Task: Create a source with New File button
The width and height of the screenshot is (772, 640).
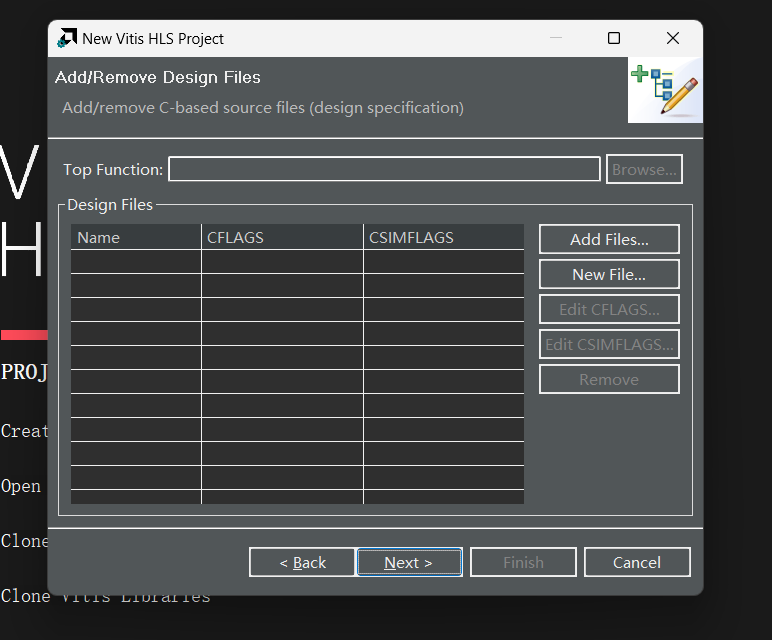Action: point(609,274)
